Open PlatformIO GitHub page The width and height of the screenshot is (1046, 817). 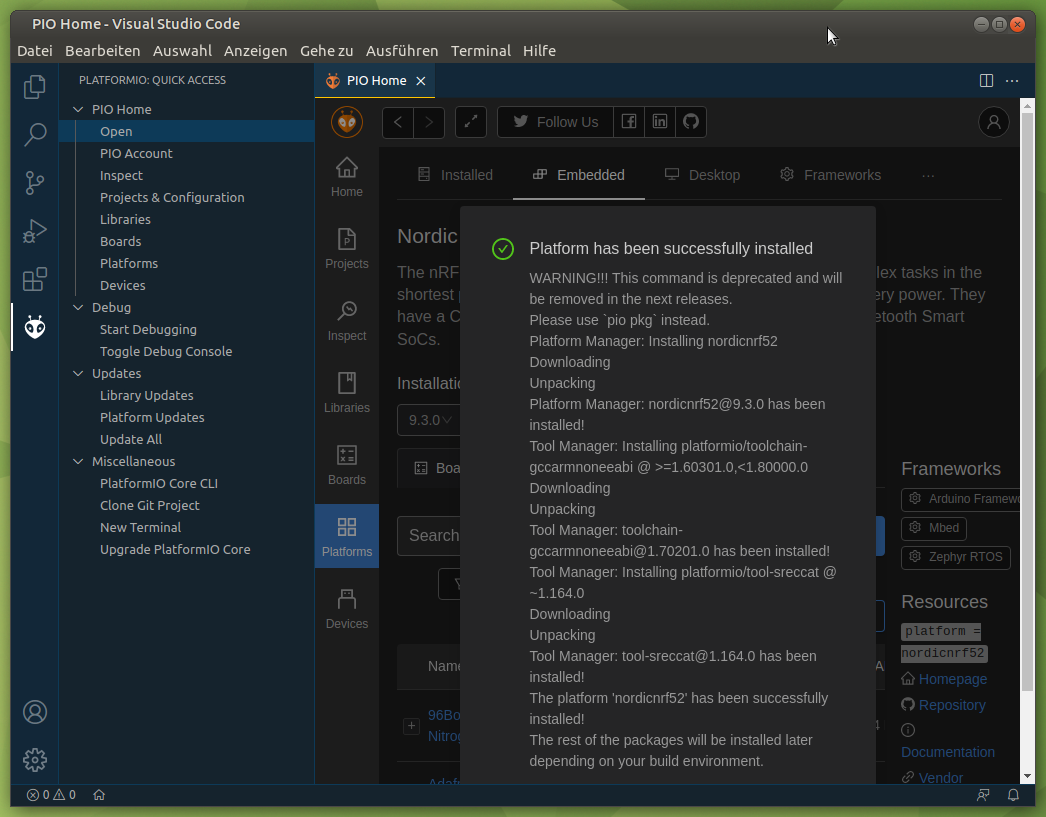point(691,122)
